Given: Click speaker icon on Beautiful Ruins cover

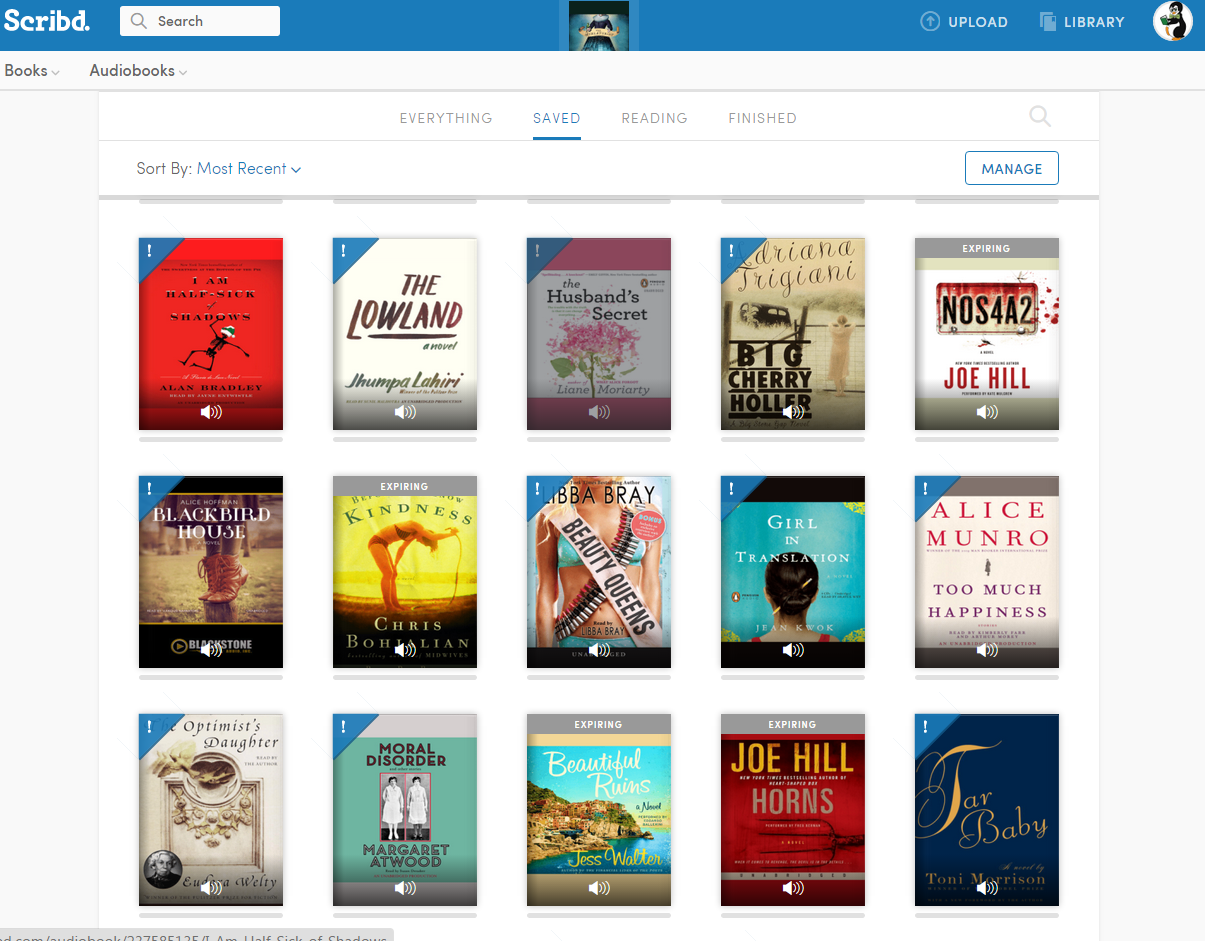Looking at the screenshot, I should (x=599, y=888).
